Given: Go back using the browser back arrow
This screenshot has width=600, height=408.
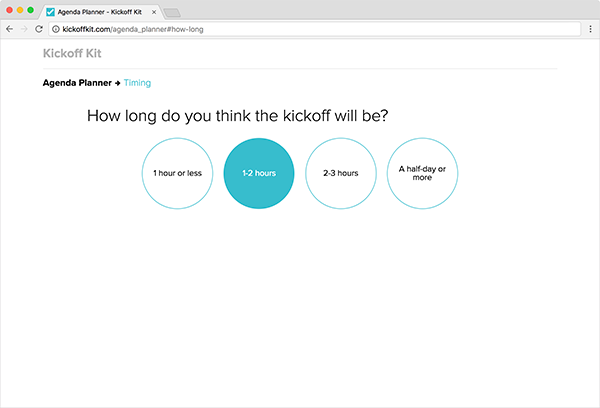Looking at the screenshot, I should (10, 29).
